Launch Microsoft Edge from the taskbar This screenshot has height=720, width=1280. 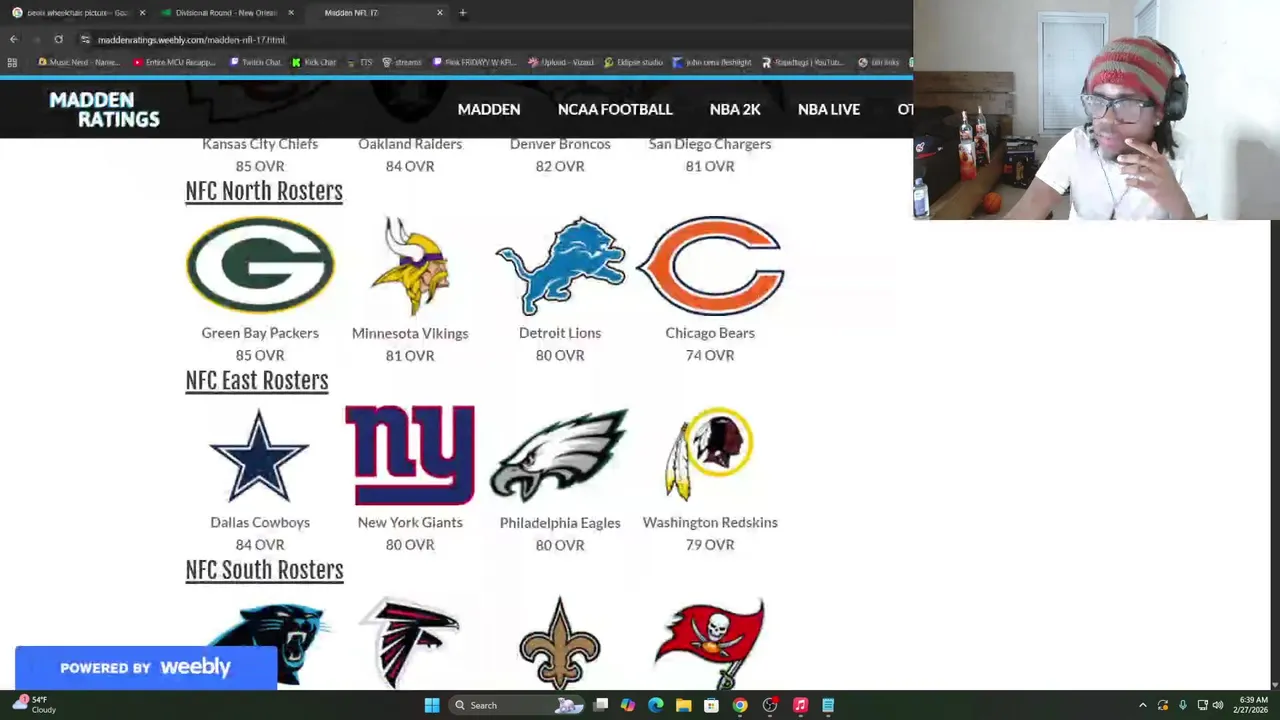point(655,705)
